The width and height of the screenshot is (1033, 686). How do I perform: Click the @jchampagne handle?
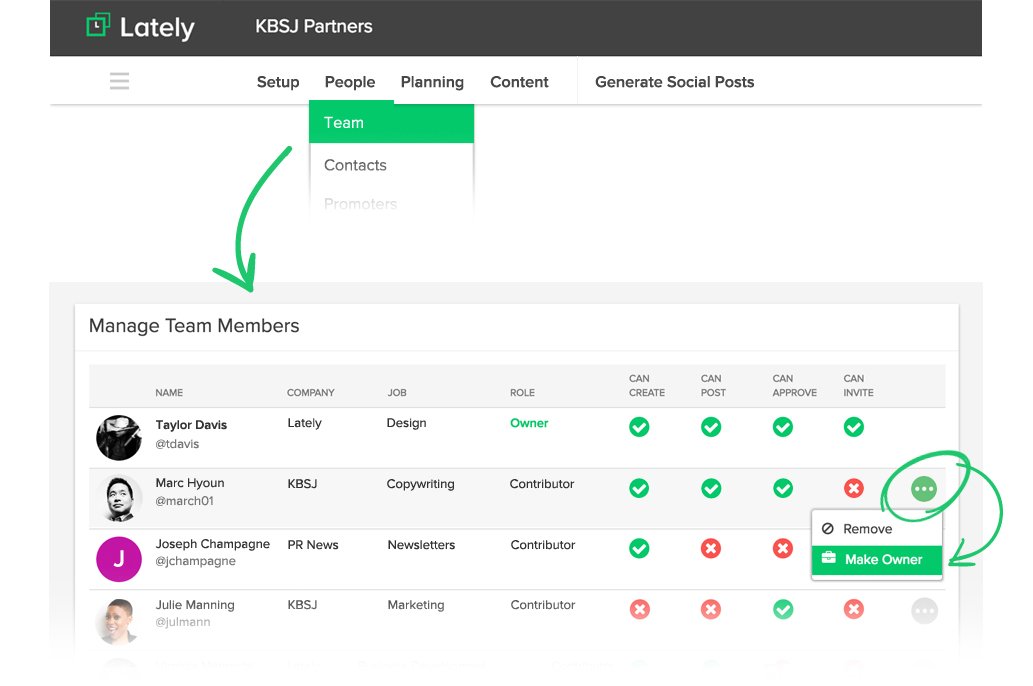click(196, 561)
